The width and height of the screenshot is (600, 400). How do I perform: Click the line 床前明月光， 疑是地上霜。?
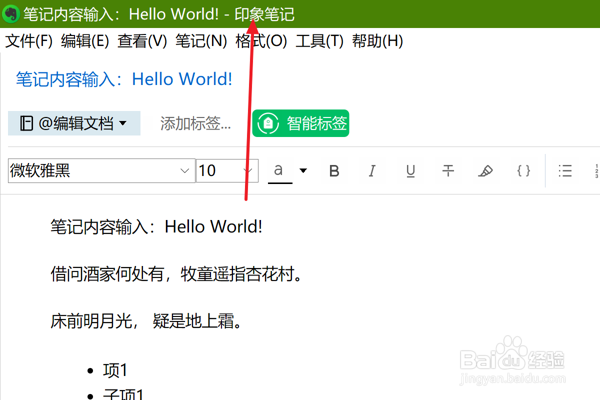(x=146, y=321)
